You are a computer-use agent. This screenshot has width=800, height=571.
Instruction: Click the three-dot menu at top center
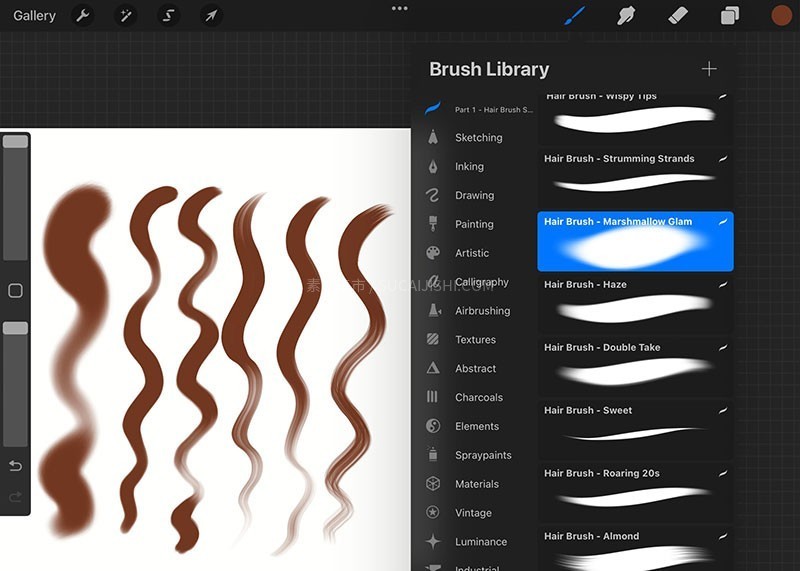point(399,8)
